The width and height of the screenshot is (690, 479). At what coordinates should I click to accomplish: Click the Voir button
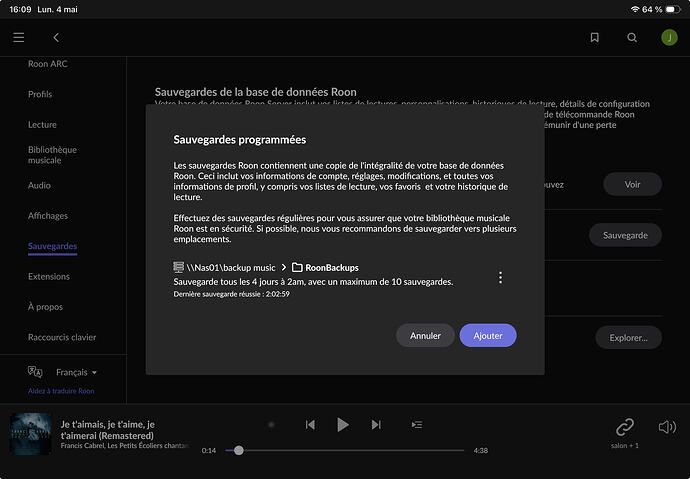(x=632, y=184)
